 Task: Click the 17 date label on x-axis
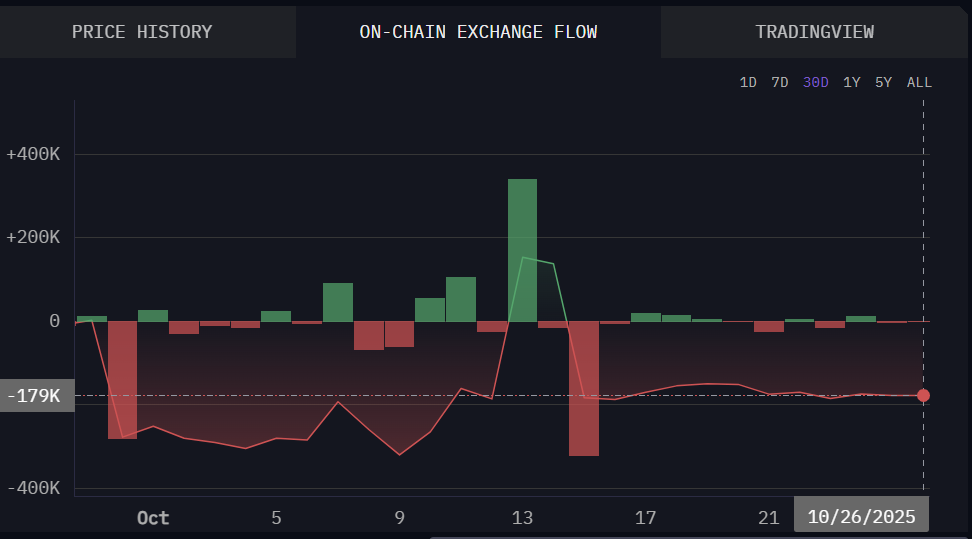645,518
